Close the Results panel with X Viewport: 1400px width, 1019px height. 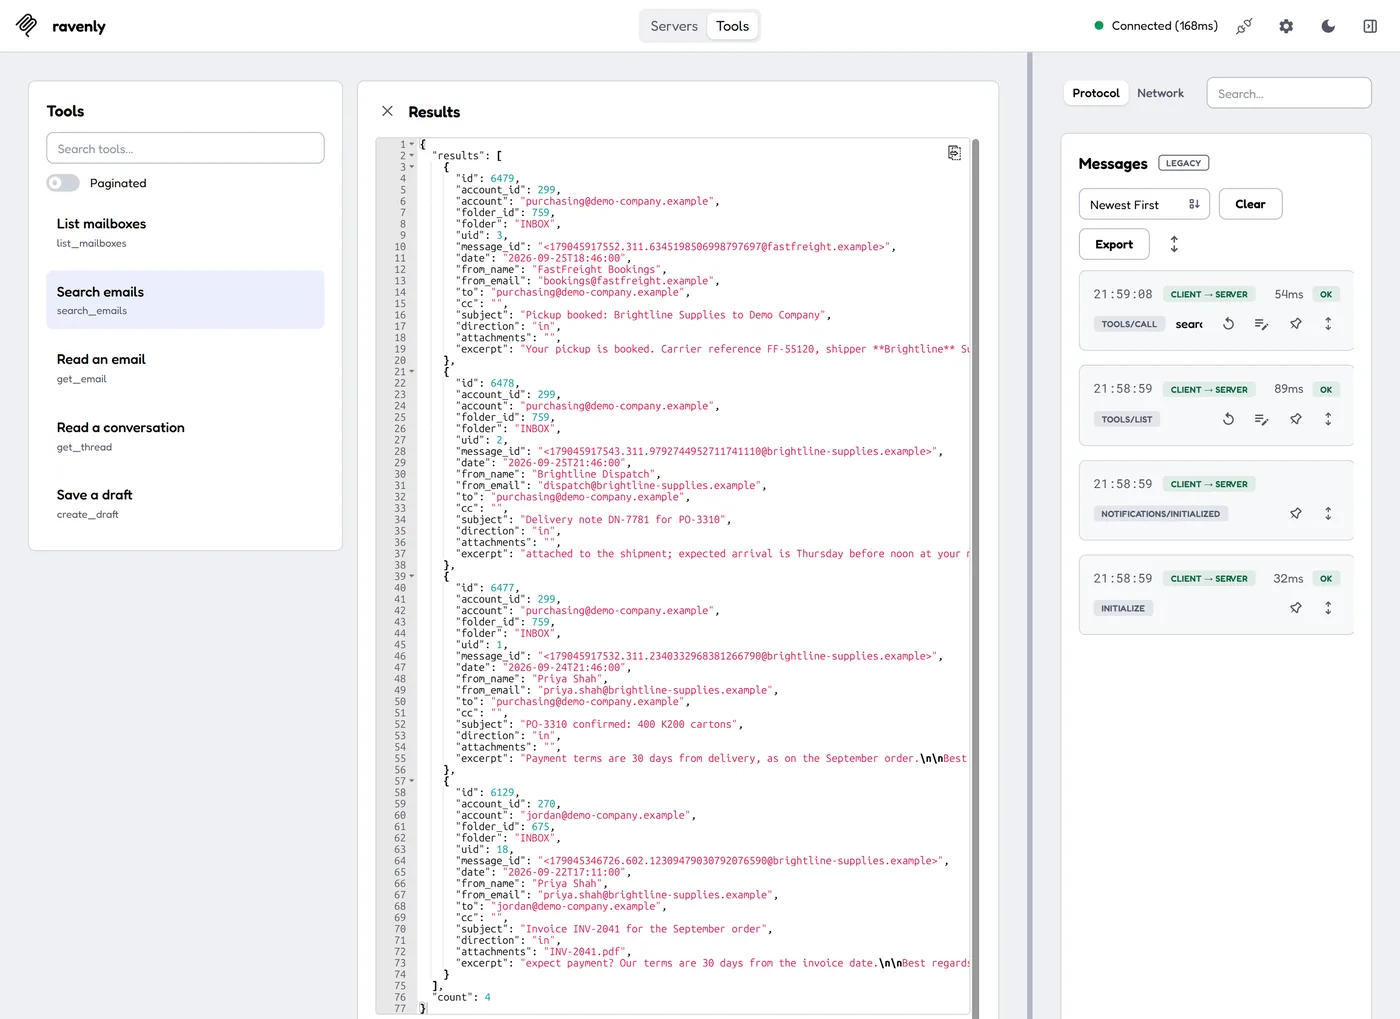(x=387, y=111)
